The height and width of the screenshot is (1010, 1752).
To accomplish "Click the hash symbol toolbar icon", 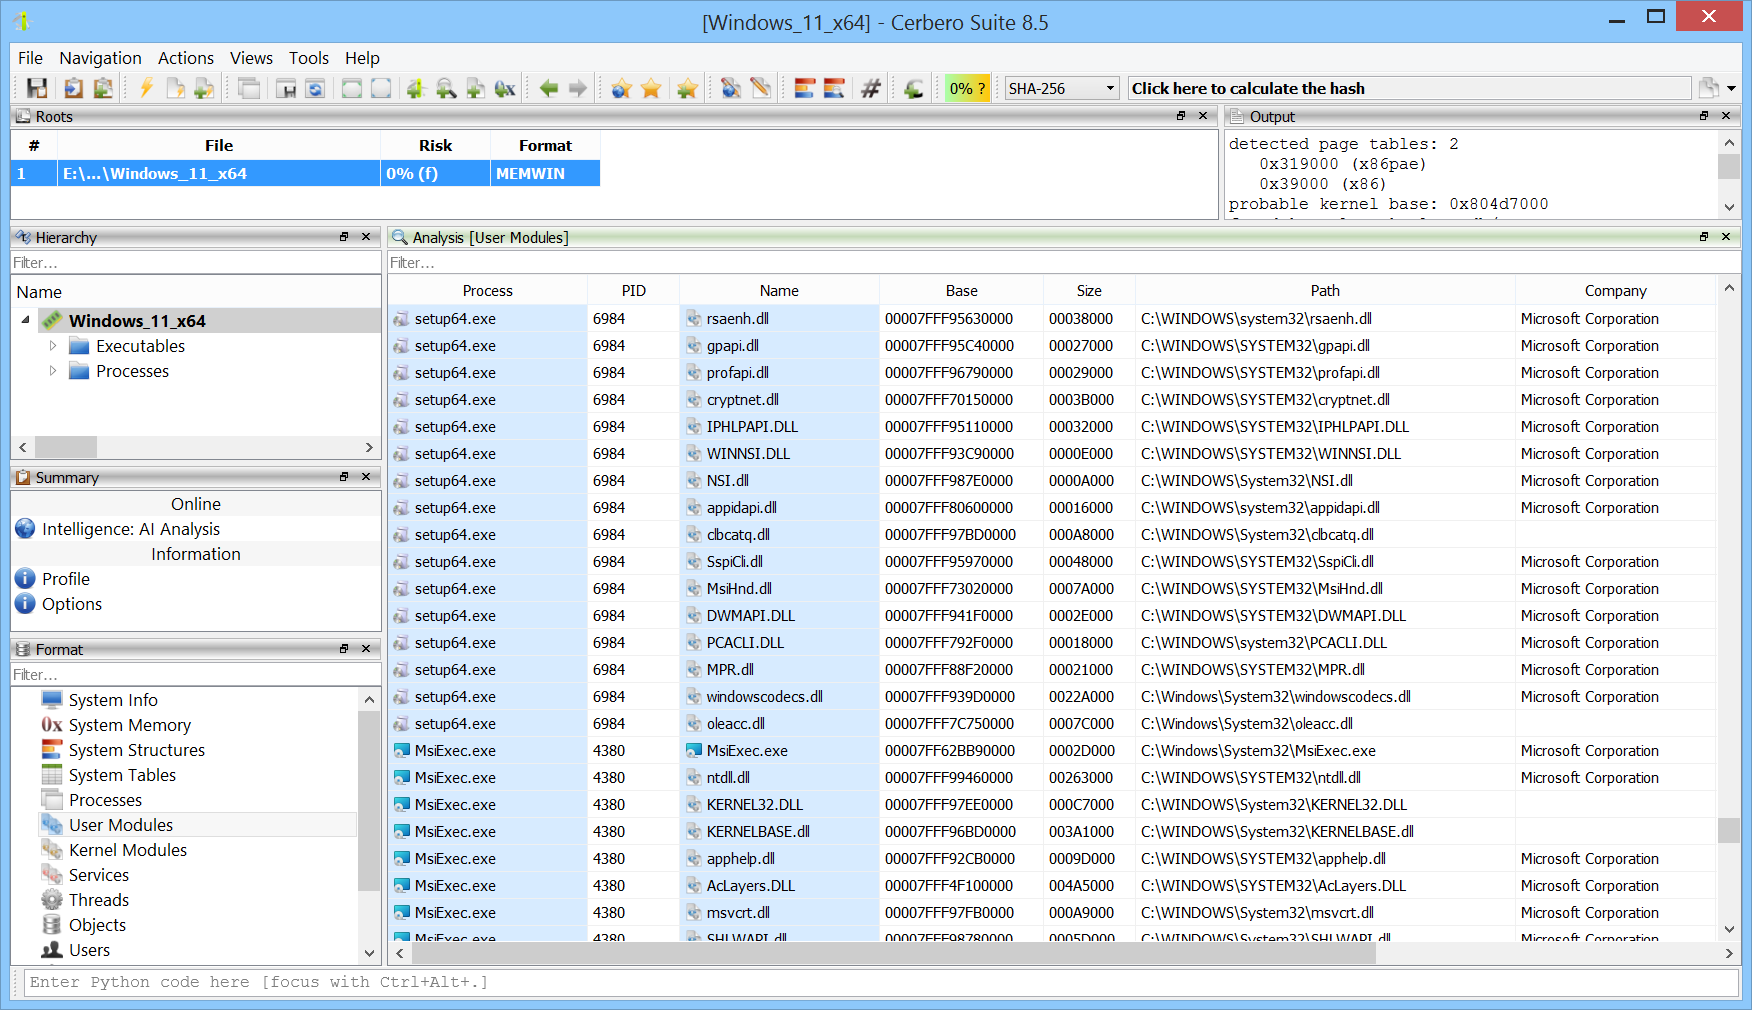I will (x=870, y=89).
